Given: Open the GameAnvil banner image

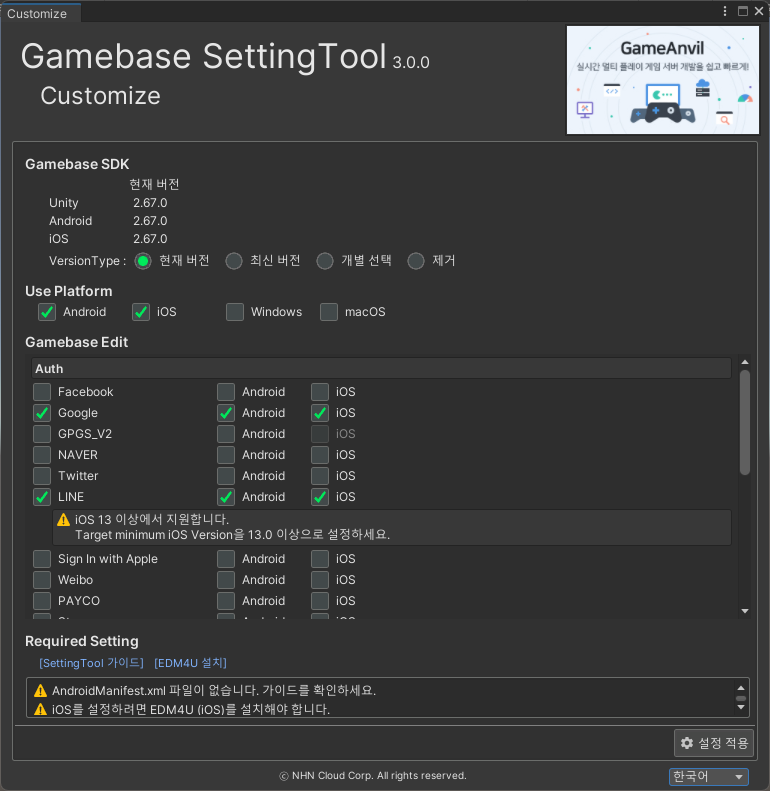Looking at the screenshot, I should (x=663, y=80).
